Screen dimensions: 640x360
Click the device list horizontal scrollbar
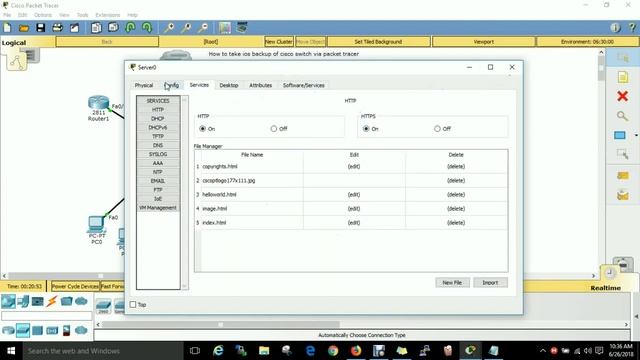point(220,324)
